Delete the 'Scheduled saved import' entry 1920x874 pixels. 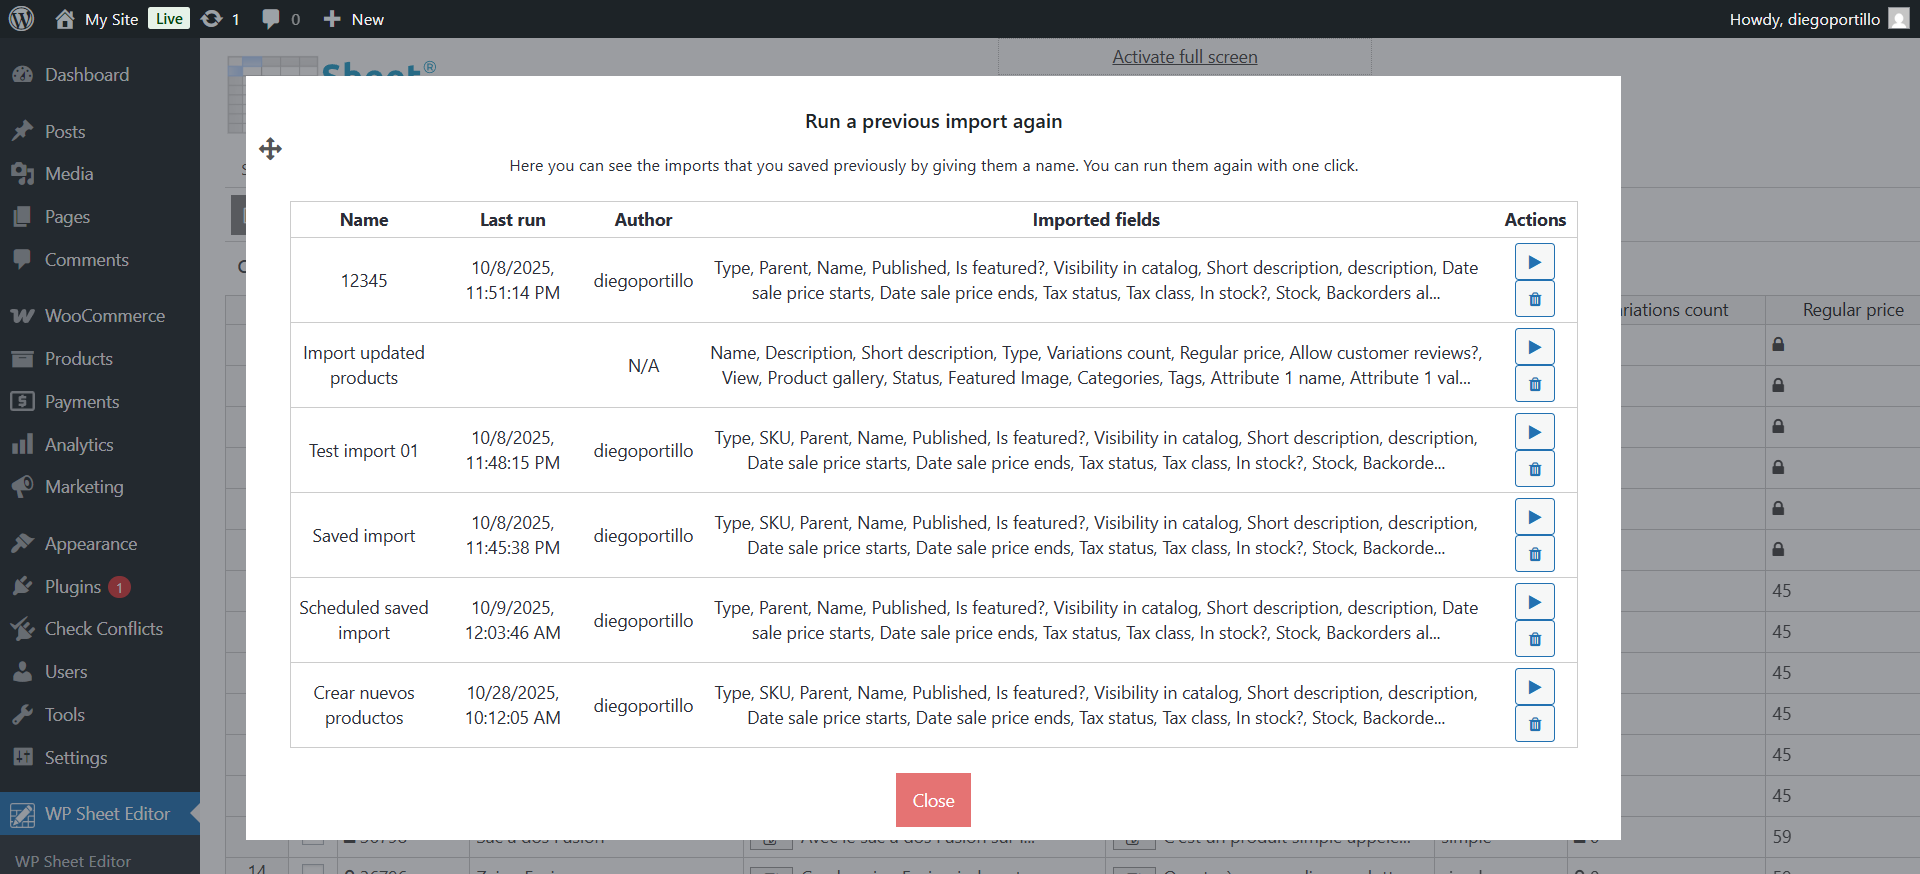1534,639
